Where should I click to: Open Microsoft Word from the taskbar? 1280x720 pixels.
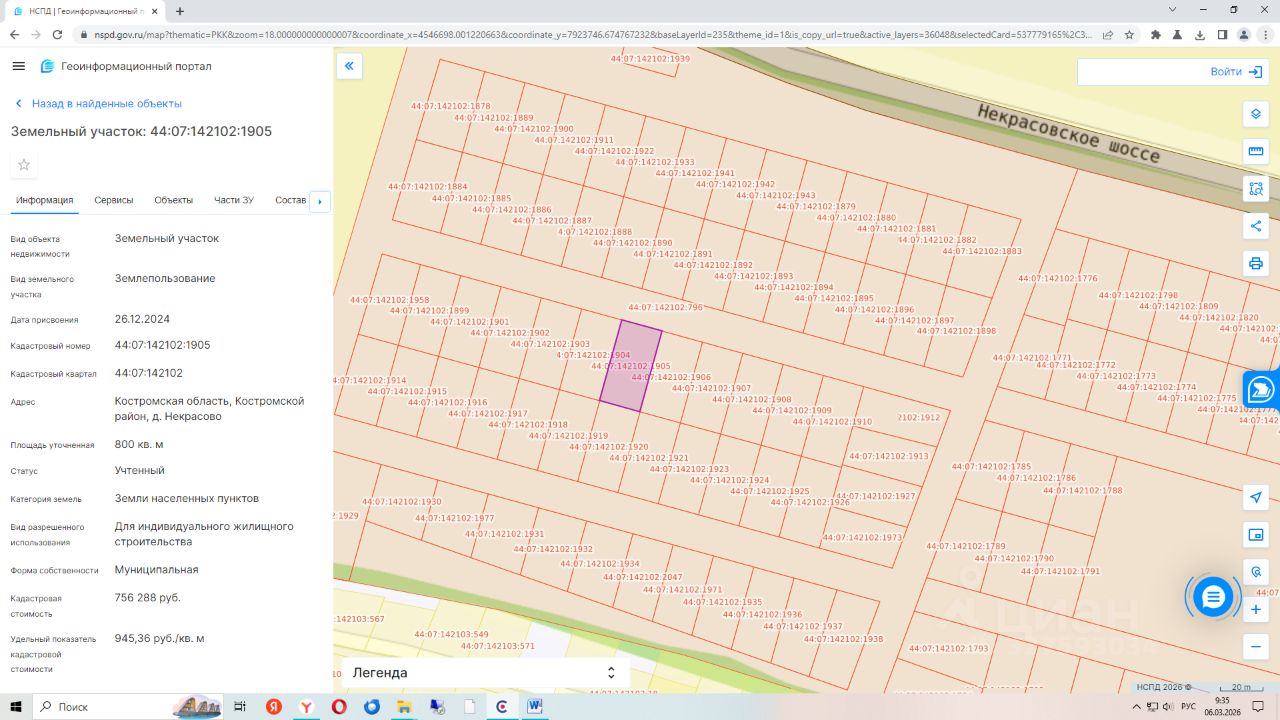(x=535, y=707)
